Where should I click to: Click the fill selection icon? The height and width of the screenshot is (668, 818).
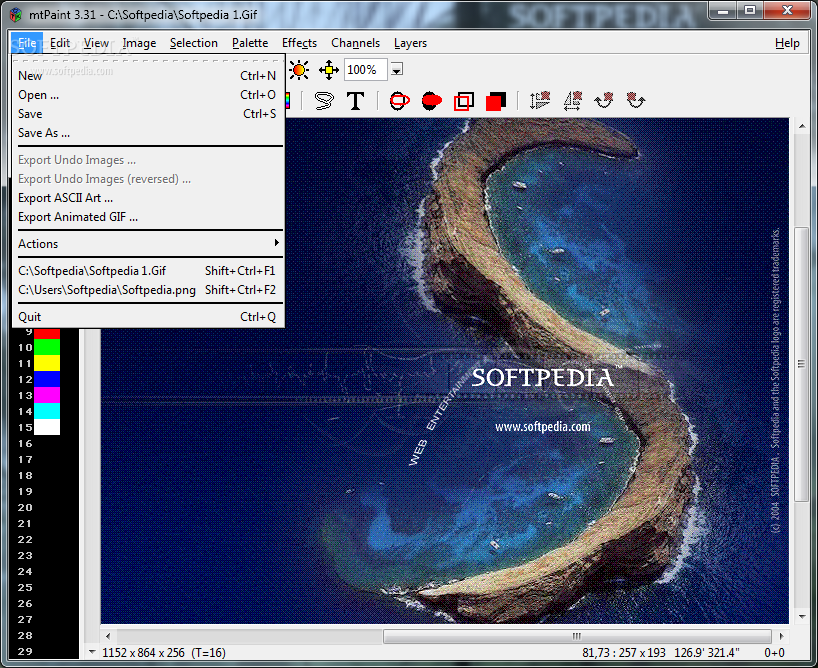(496, 101)
